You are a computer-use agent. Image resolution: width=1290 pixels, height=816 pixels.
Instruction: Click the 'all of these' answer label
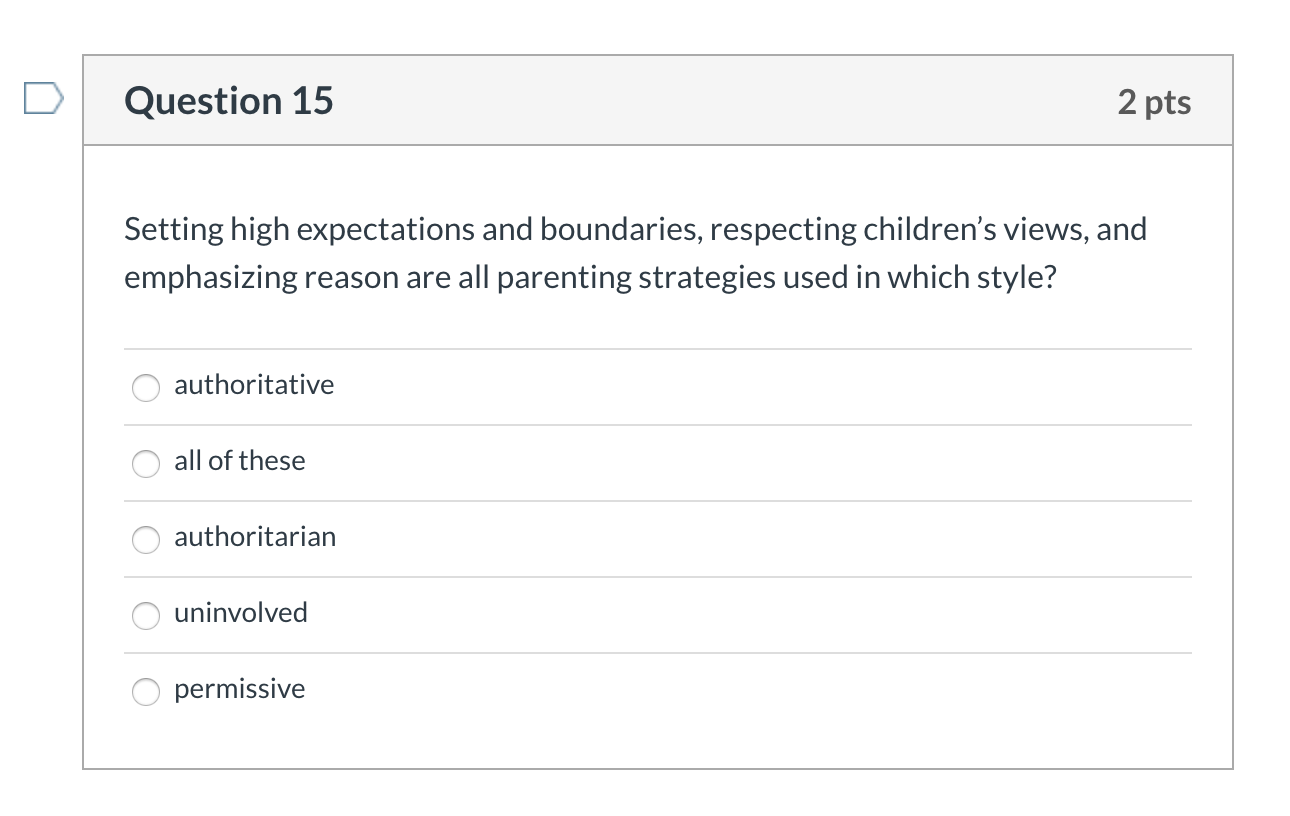[x=239, y=461]
